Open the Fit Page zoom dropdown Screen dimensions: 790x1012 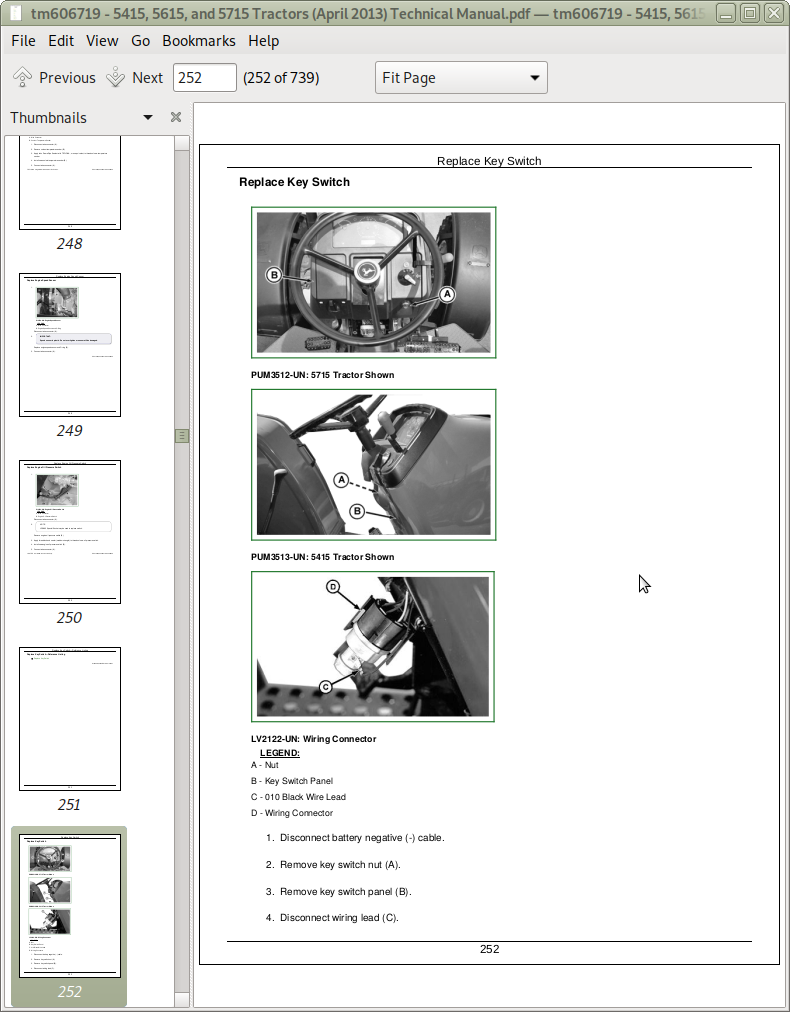coord(461,77)
